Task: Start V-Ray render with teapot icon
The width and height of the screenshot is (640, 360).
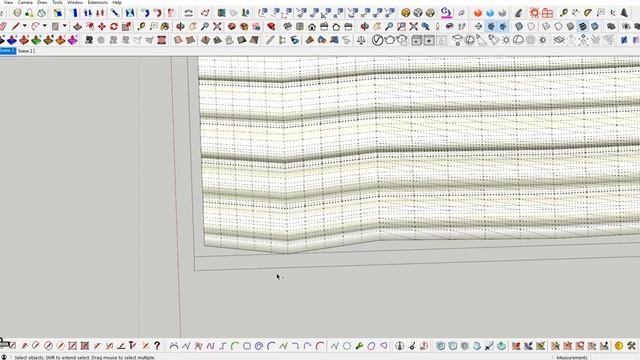Action: [390, 40]
